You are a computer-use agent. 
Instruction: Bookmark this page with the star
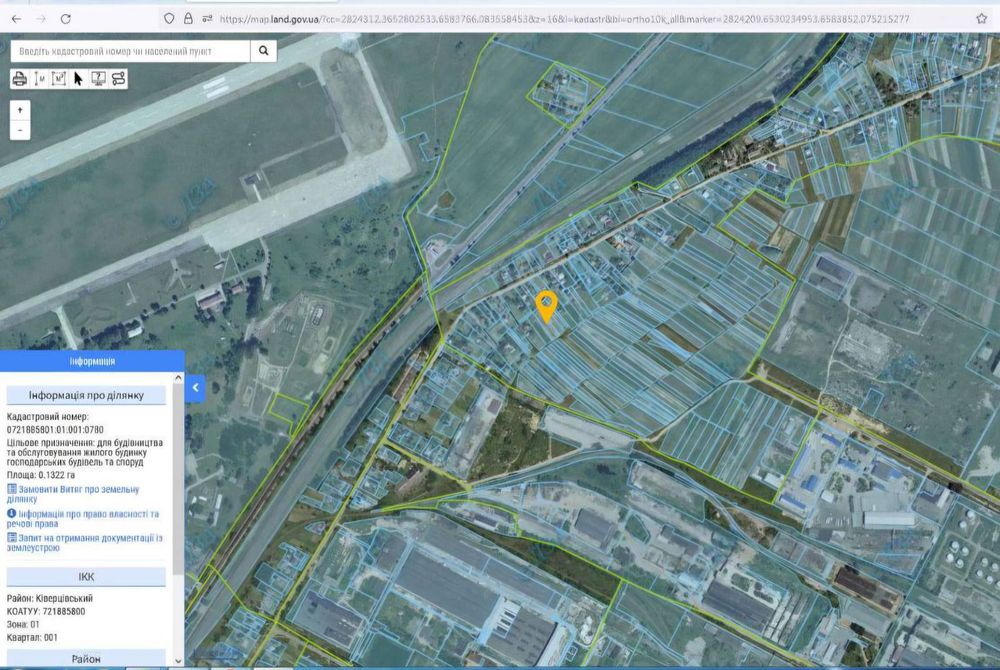click(x=982, y=19)
